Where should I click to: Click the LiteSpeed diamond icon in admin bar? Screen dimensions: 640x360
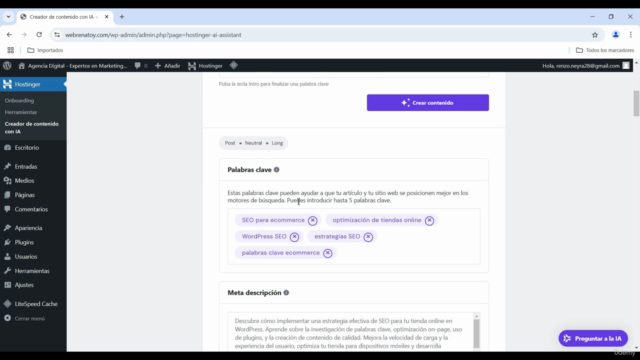point(233,65)
